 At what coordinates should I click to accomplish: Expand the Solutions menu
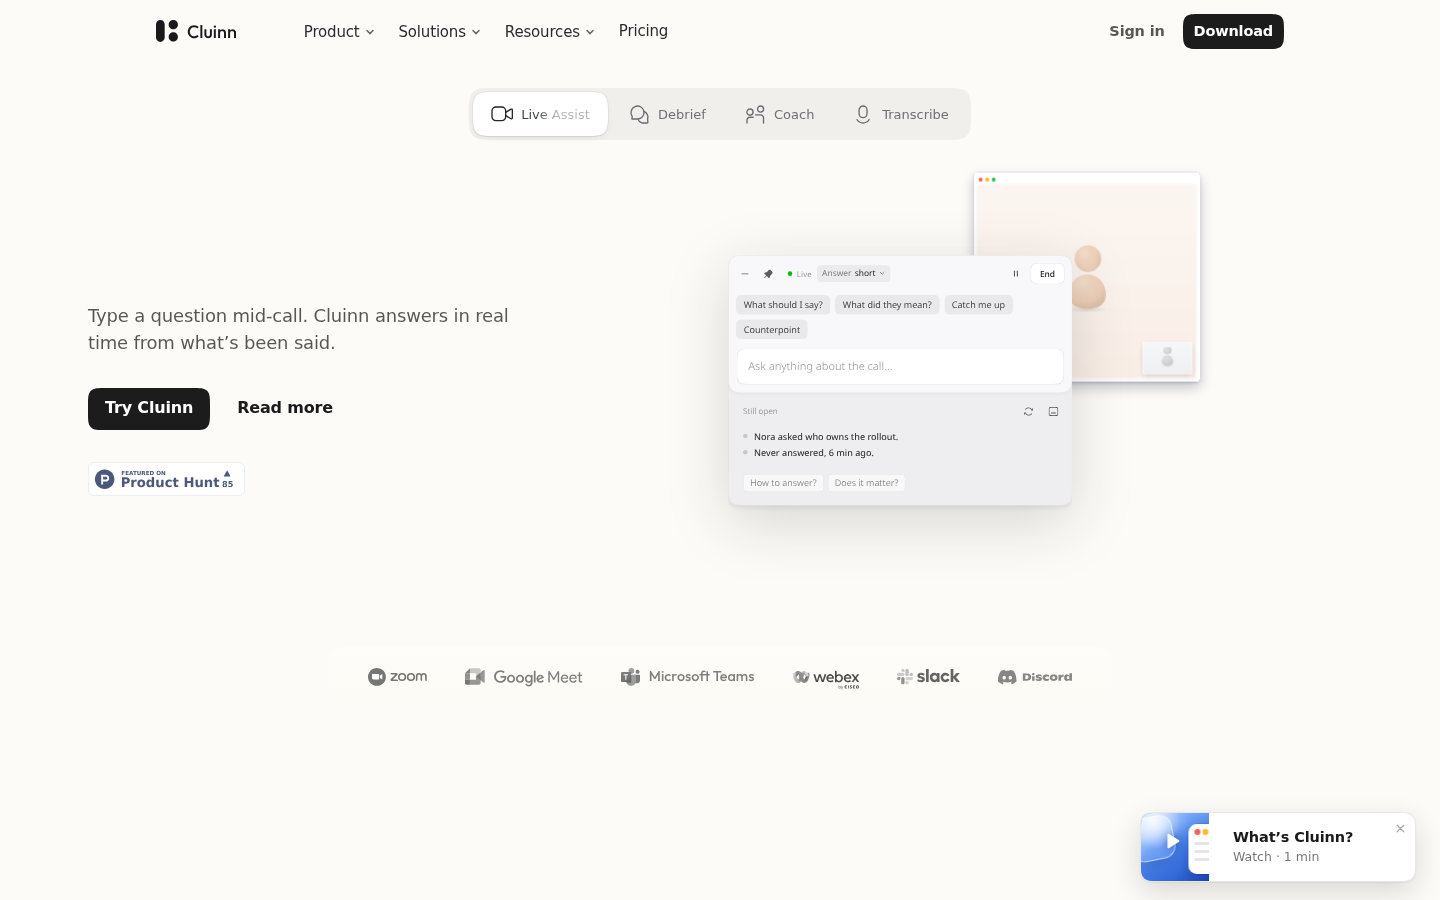439,31
